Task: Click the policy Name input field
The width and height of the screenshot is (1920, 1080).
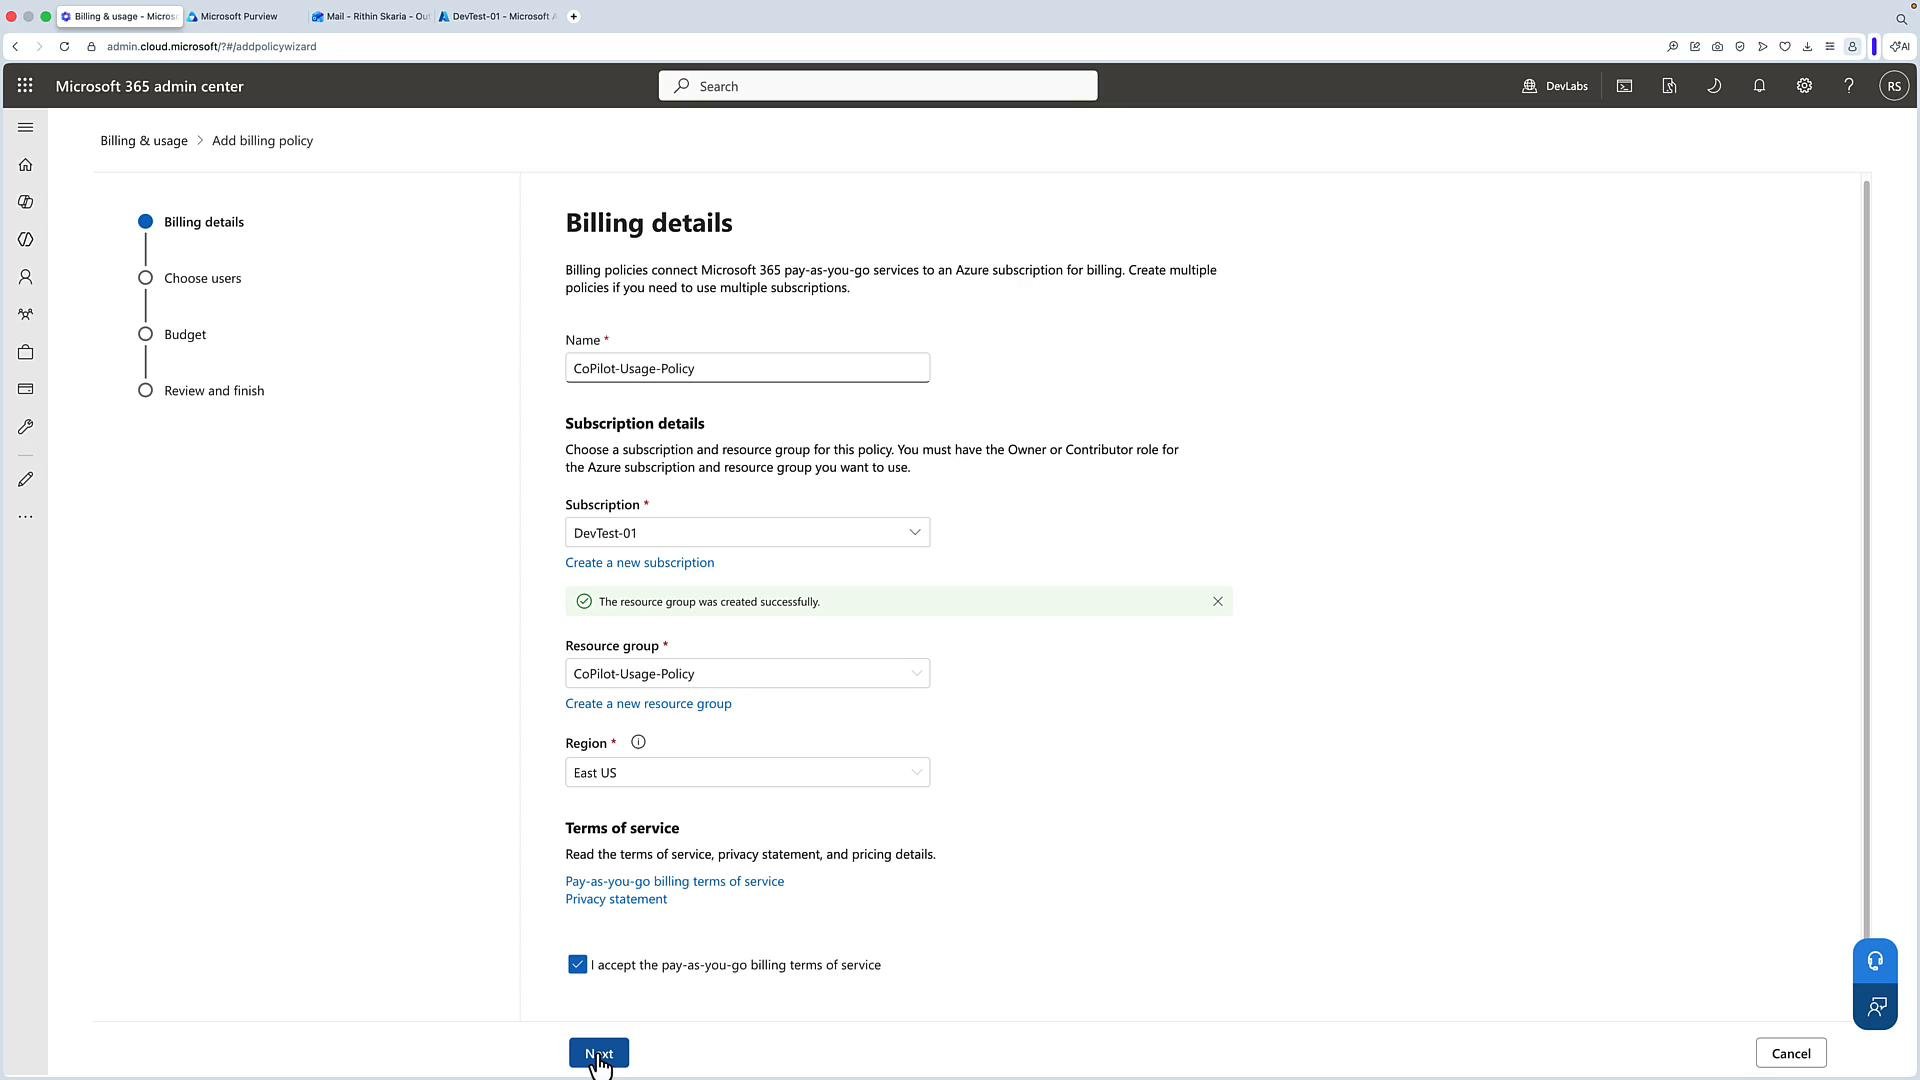Action: point(747,368)
